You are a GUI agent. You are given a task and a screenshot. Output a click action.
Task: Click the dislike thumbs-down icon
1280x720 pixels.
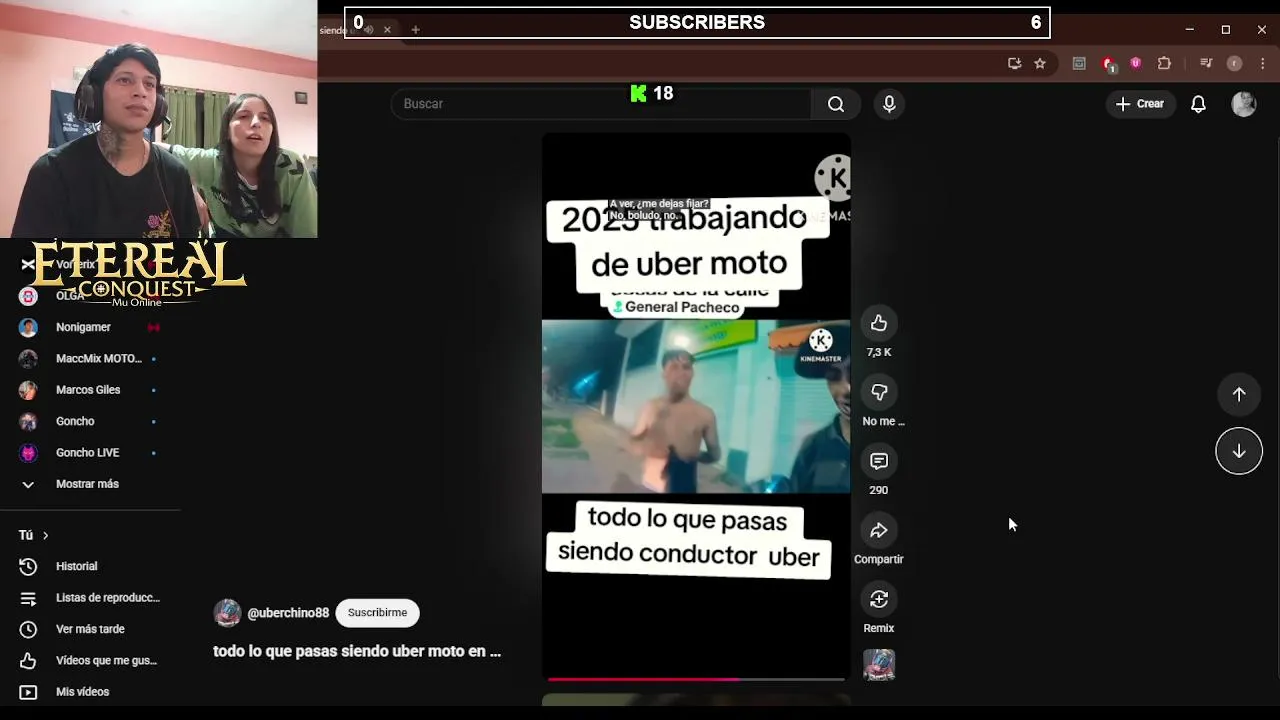point(879,392)
